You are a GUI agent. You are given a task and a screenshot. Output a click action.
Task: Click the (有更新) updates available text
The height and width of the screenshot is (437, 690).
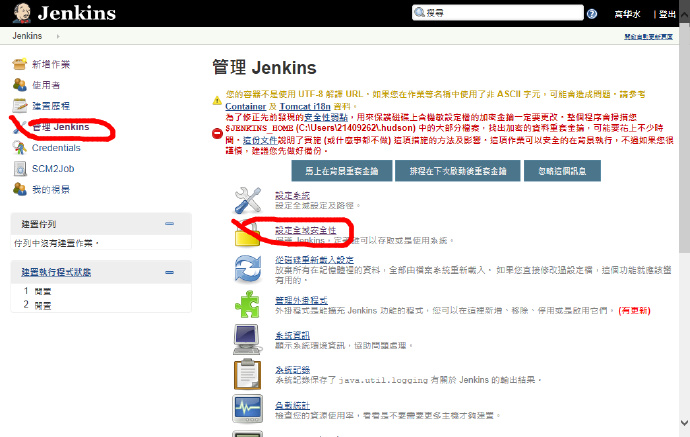point(634,311)
